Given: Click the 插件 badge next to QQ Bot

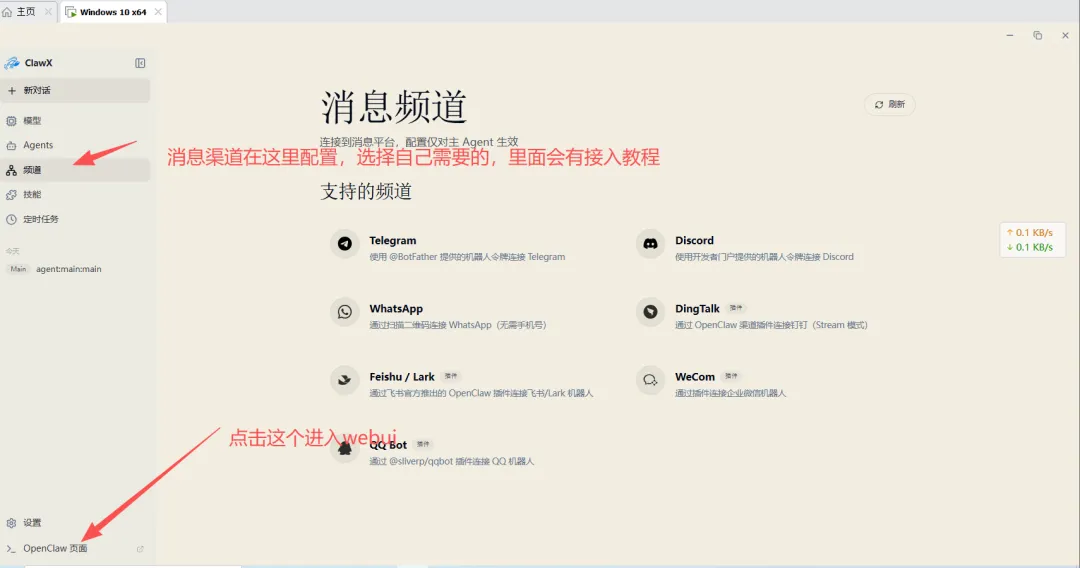Looking at the screenshot, I should [423, 445].
